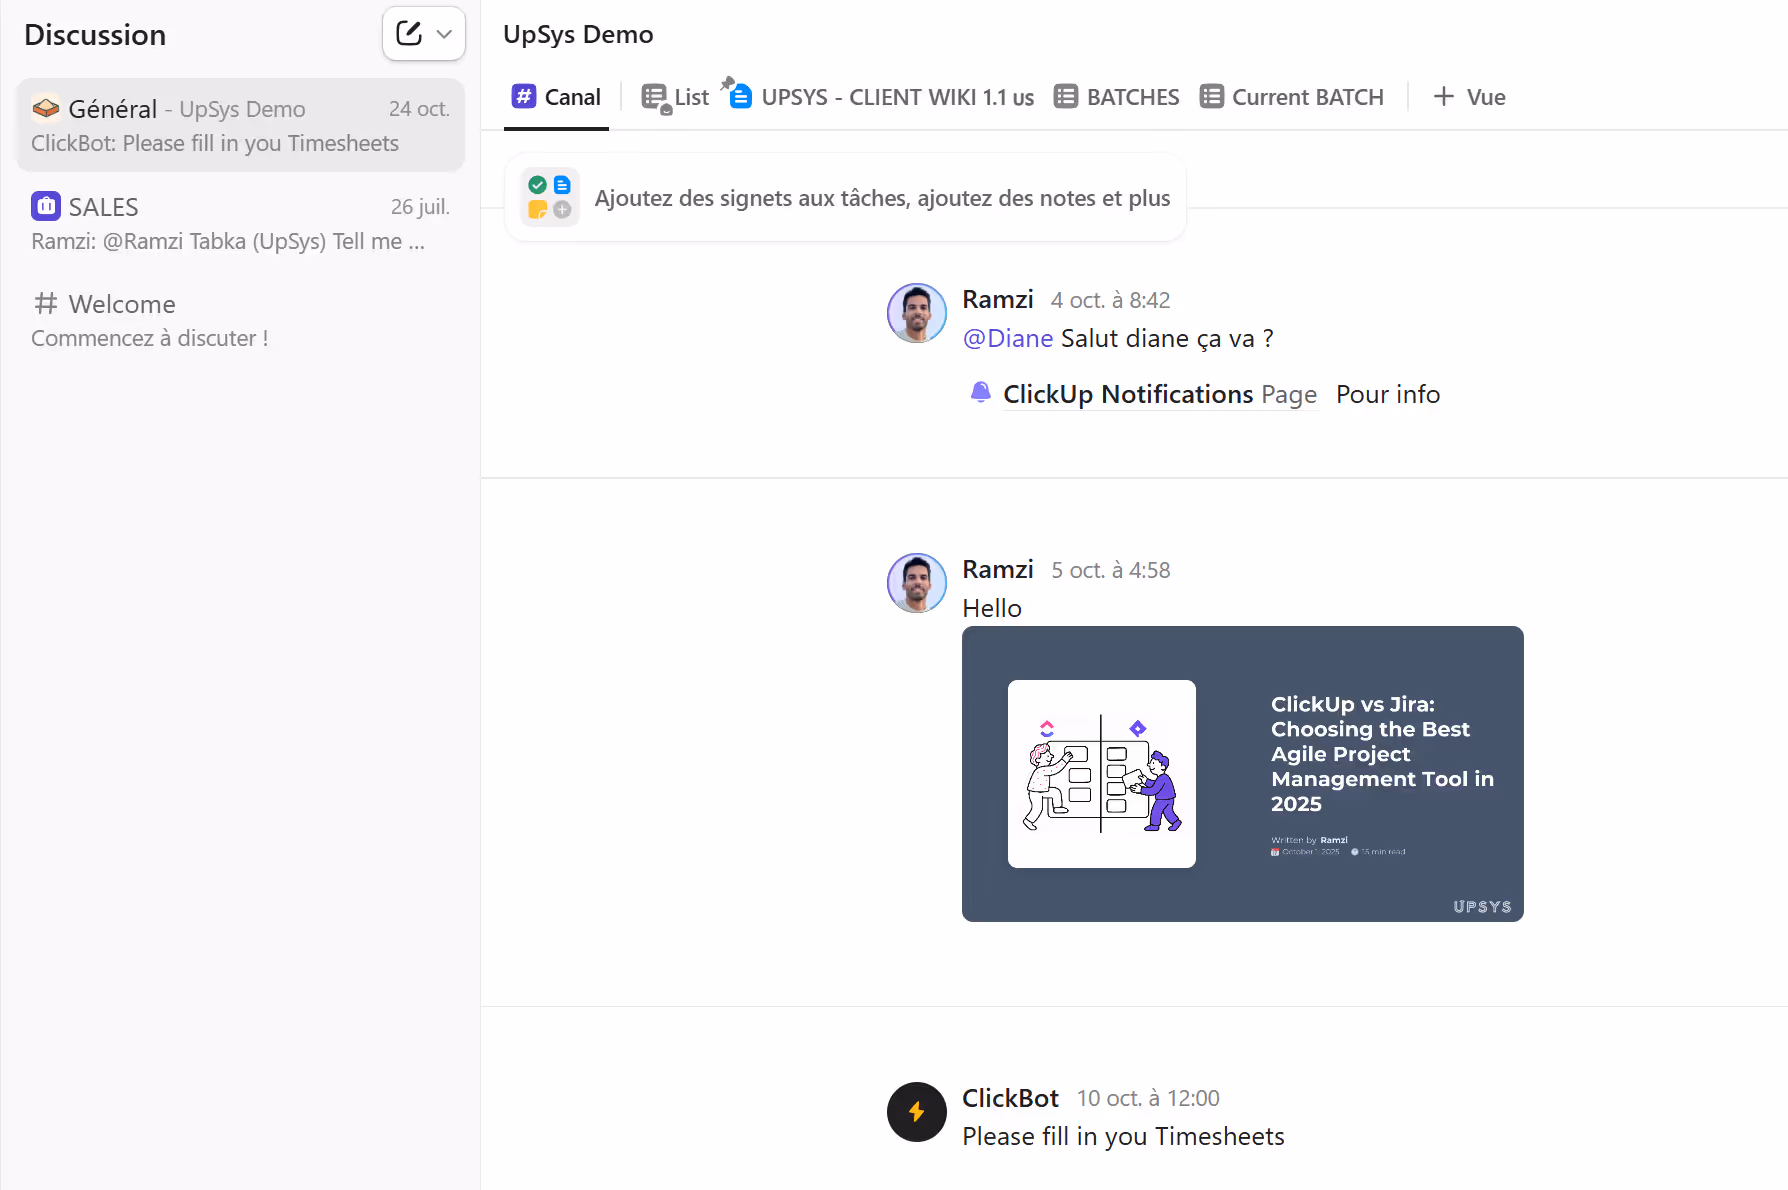Switch to the Canal tab
The image size is (1788, 1190).
pos(557,96)
